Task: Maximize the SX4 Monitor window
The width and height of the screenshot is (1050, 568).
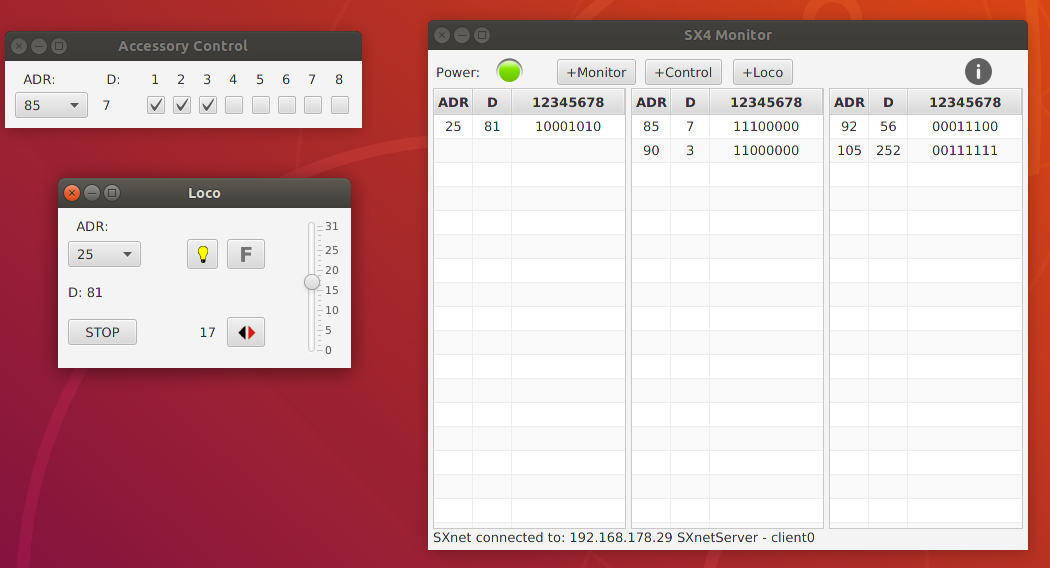Action: click(482, 35)
